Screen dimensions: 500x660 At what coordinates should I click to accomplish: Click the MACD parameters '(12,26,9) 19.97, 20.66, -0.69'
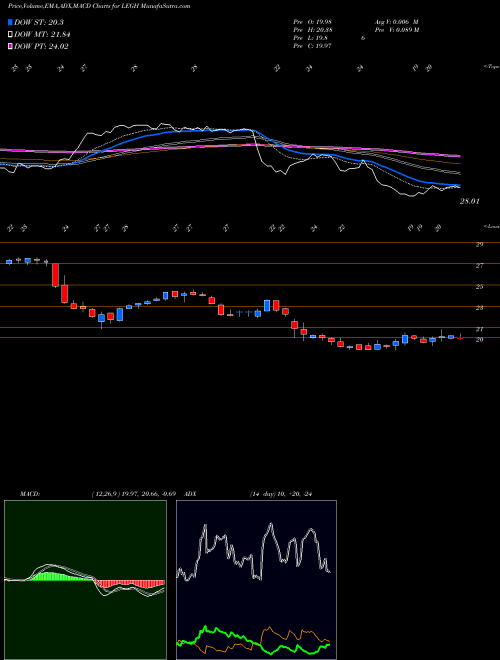(x=132, y=494)
